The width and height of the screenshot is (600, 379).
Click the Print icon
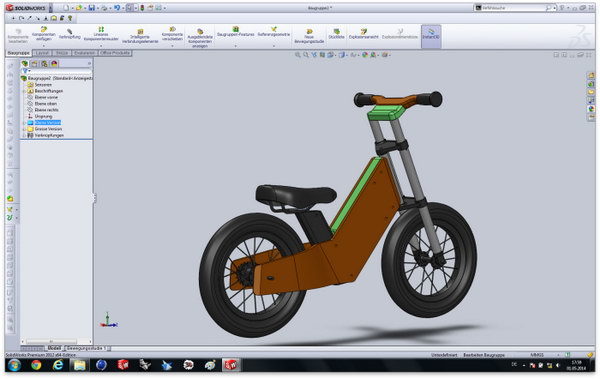tap(104, 8)
